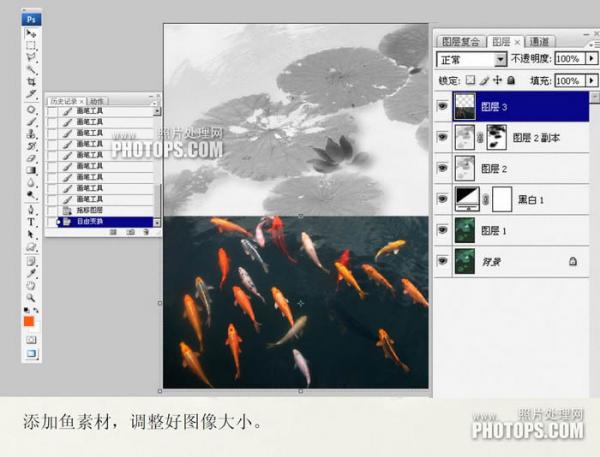Viewport: 600px width, 457px height.
Task: Select the Crop tool
Action: [x=31, y=81]
